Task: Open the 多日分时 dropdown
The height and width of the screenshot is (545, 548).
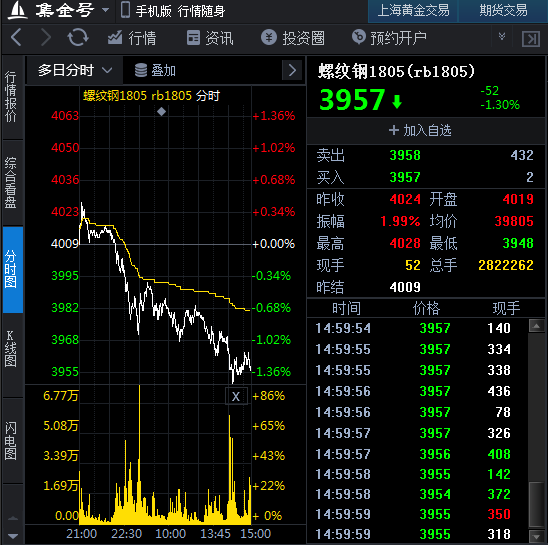Action: [75, 70]
